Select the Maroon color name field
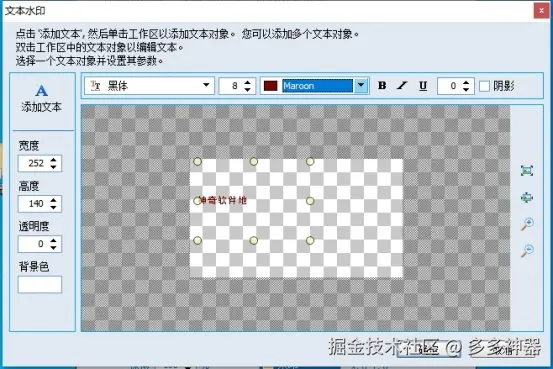This screenshot has width=553, height=369. click(317, 86)
